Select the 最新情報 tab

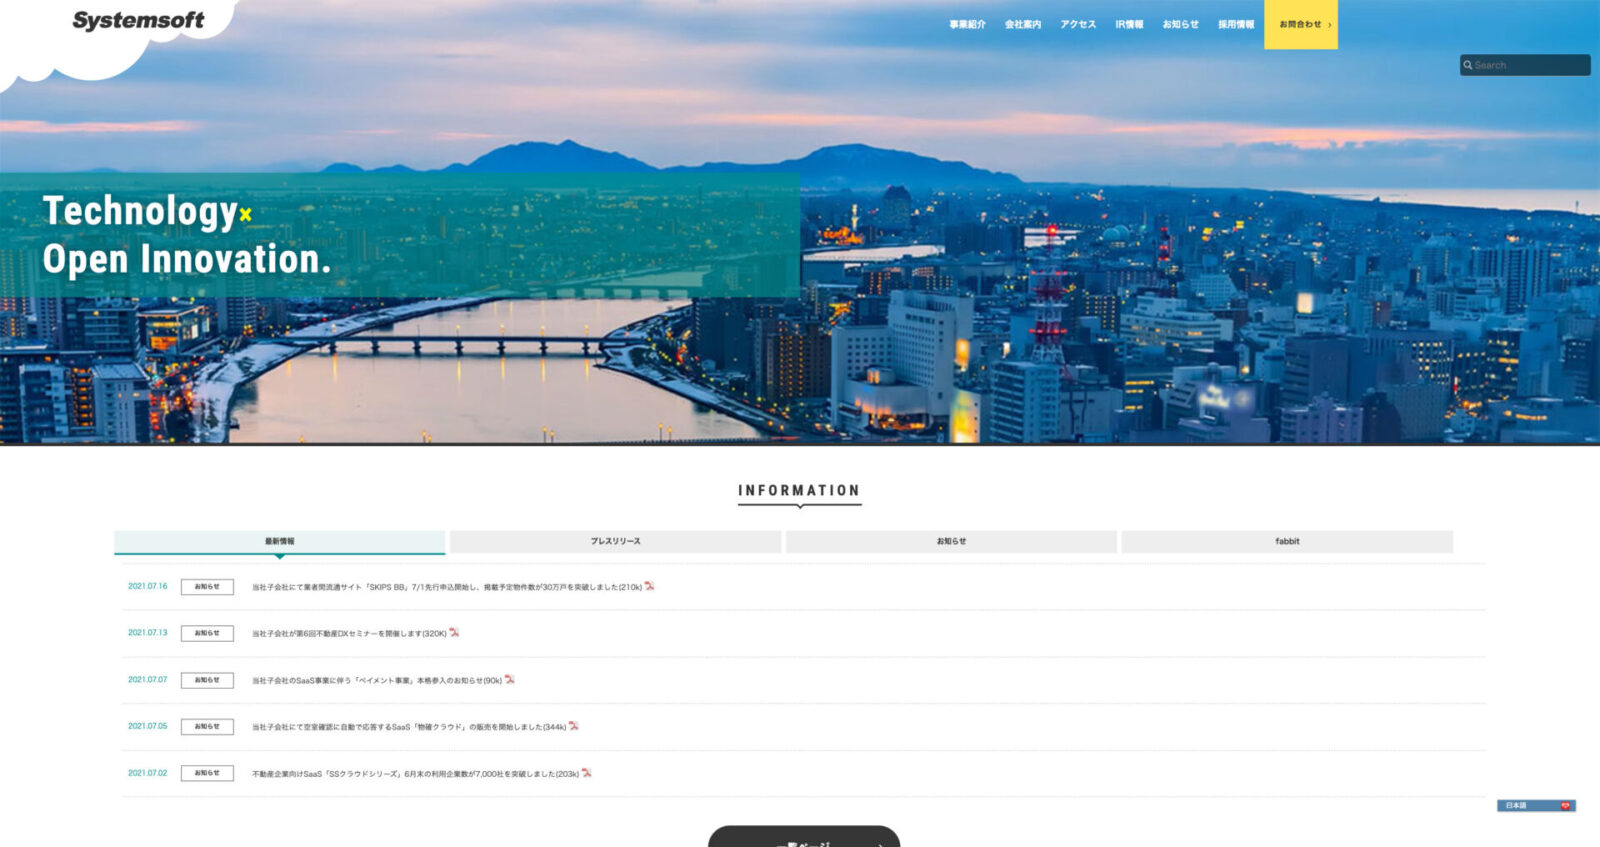279,541
